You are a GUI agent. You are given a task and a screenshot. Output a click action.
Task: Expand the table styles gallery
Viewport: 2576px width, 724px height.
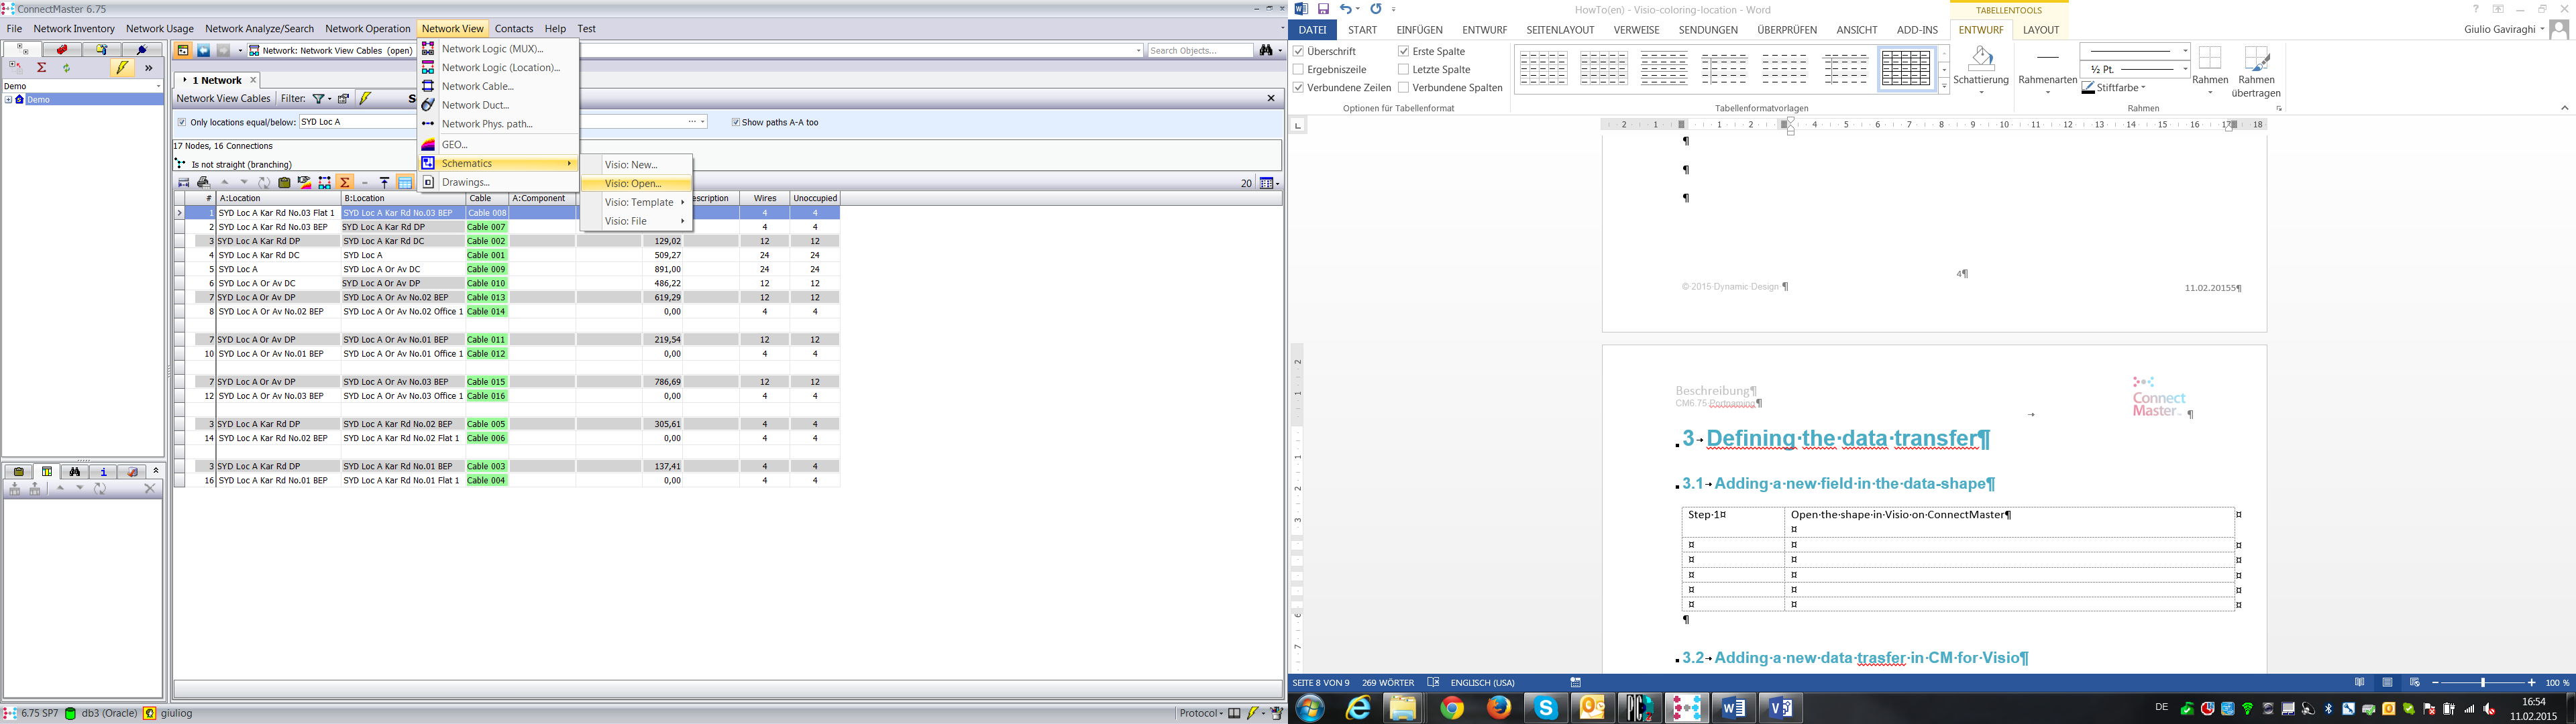point(1944,87)
